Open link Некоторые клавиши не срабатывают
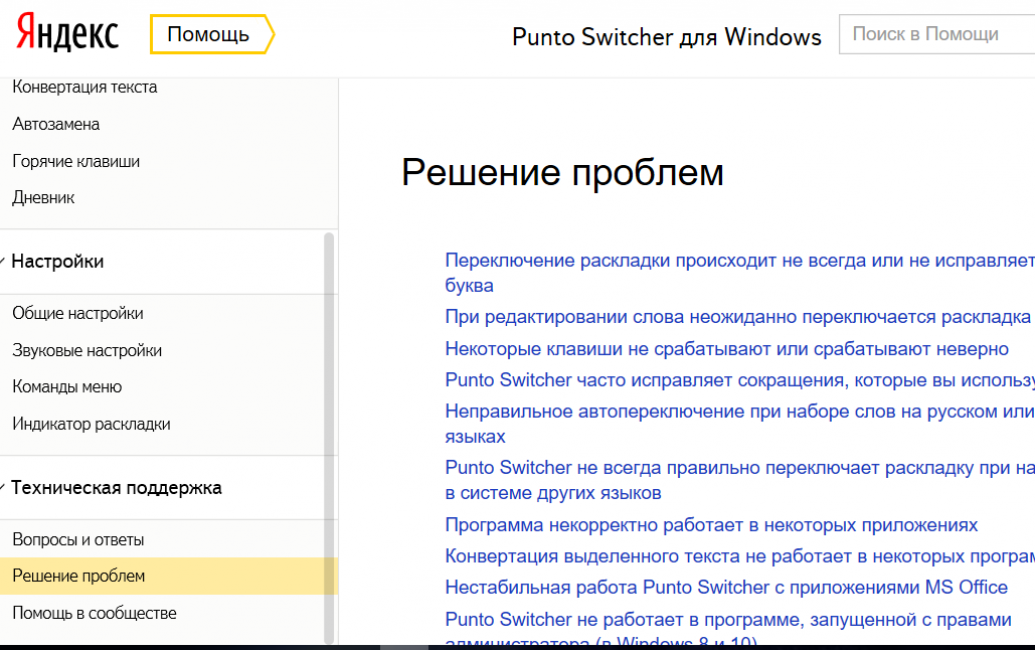Screen dimensions: 1035x650 click(x=727, y=348)
